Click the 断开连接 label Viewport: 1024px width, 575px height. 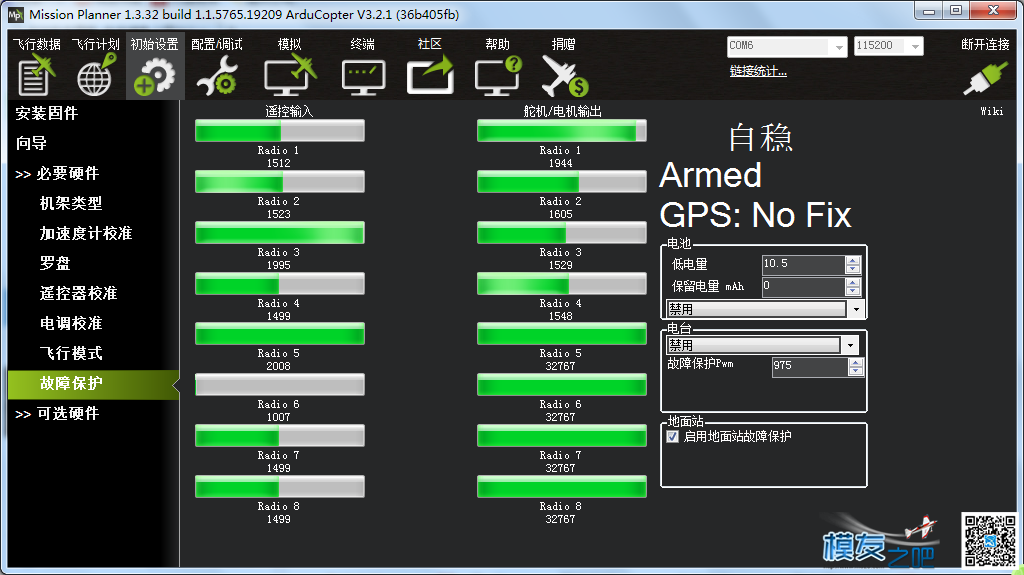pos(985,44)
